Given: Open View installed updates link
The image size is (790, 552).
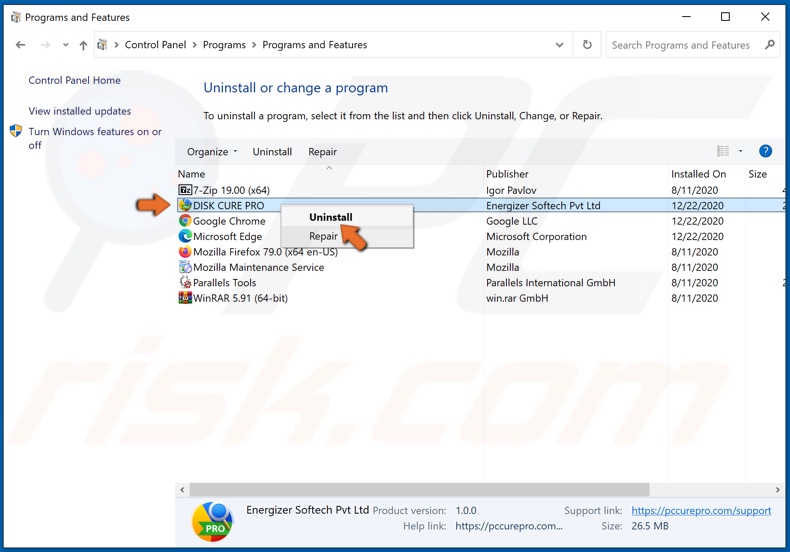Looking at the screenshot, I should pos(80,111).
